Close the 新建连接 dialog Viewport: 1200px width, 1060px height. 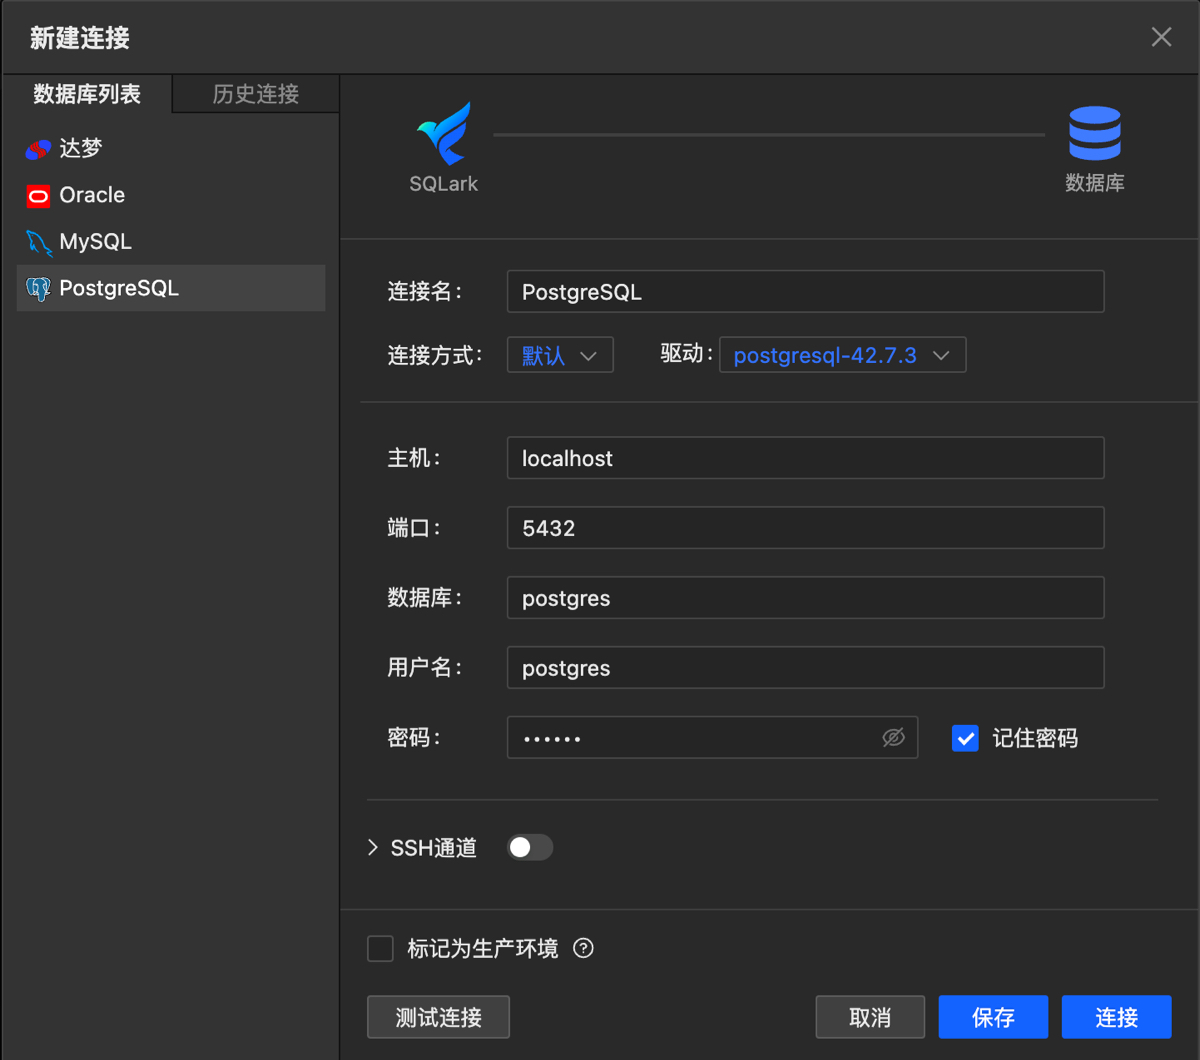click(x=1161, y=37)
